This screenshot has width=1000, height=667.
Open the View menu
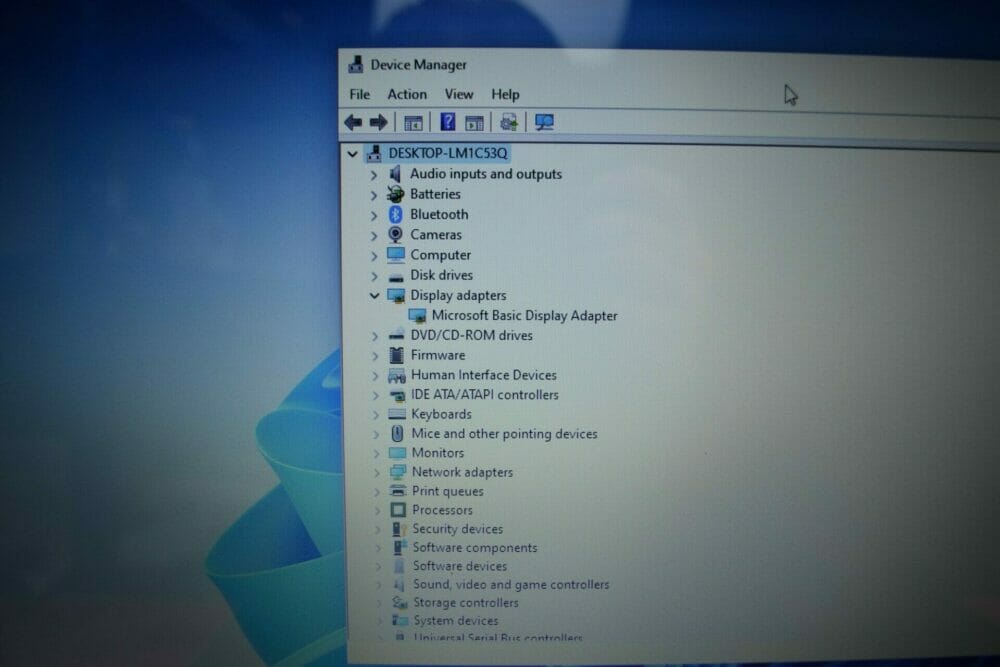(459, 94)
